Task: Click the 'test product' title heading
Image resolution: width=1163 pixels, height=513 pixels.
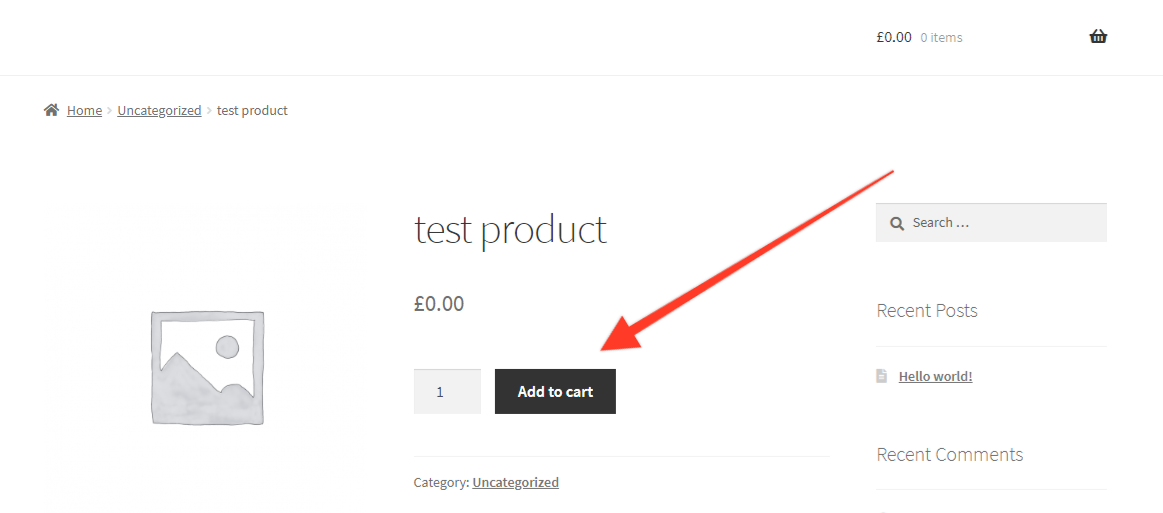Action: pos(510,229)
